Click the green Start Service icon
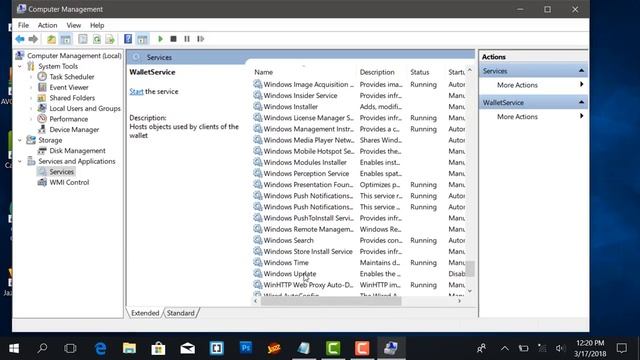Screen dimensions: 640x360 (x=160, y=39)
